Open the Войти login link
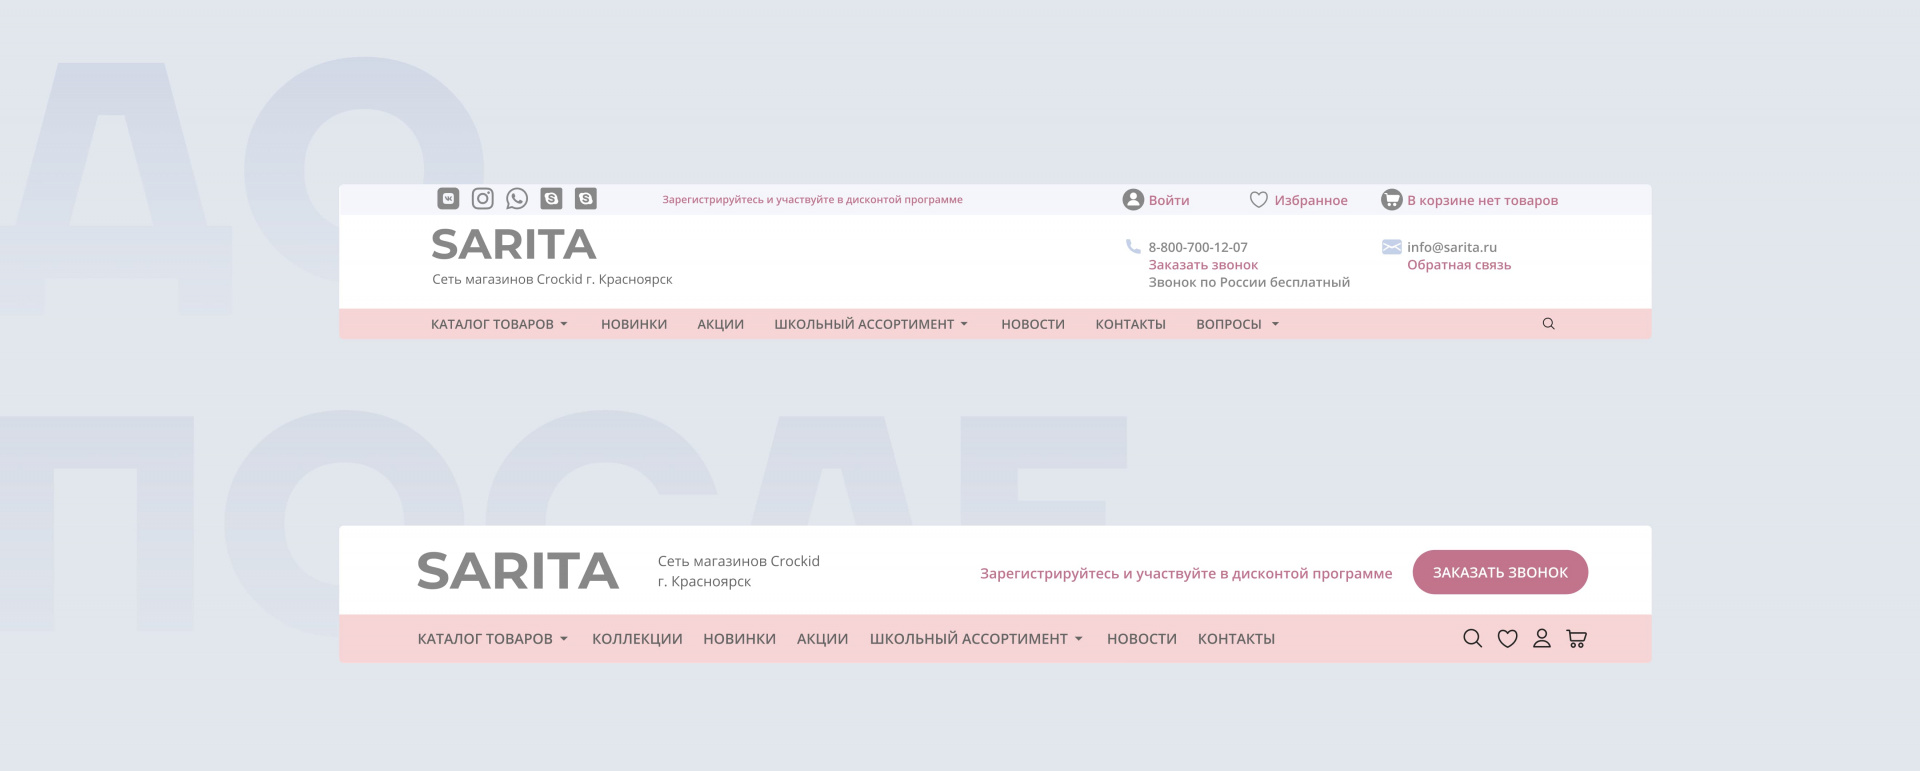 1169,201
